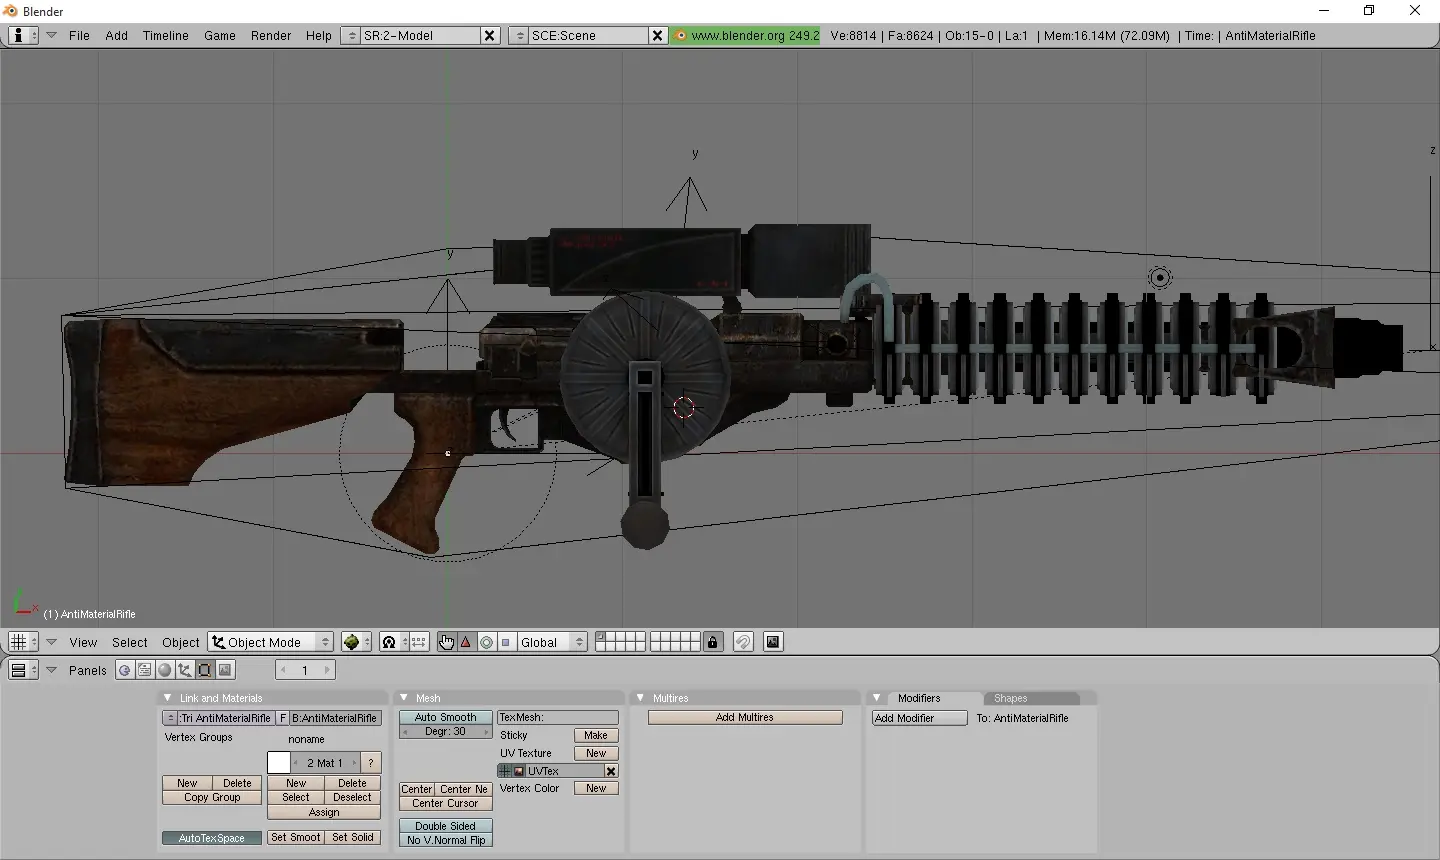Screen dimensions: 1440x860
Task: Switch to Shading context sphere icon
Action: 165,670
